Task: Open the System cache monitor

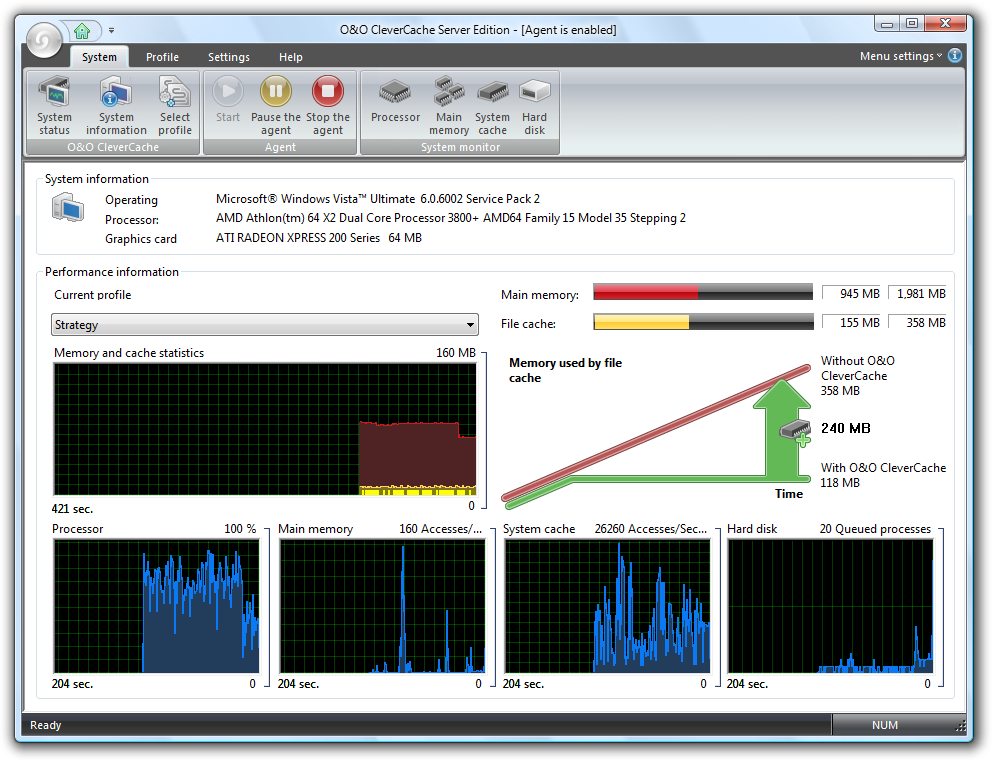Action: tap(492, 106)
